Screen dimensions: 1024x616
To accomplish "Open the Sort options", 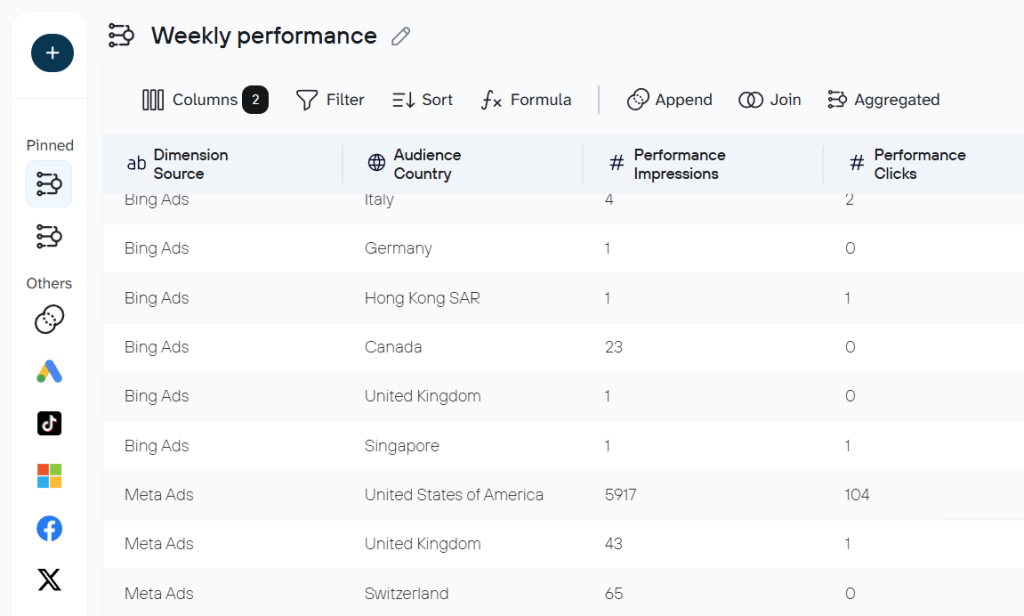I will click(x=422, y=100).
